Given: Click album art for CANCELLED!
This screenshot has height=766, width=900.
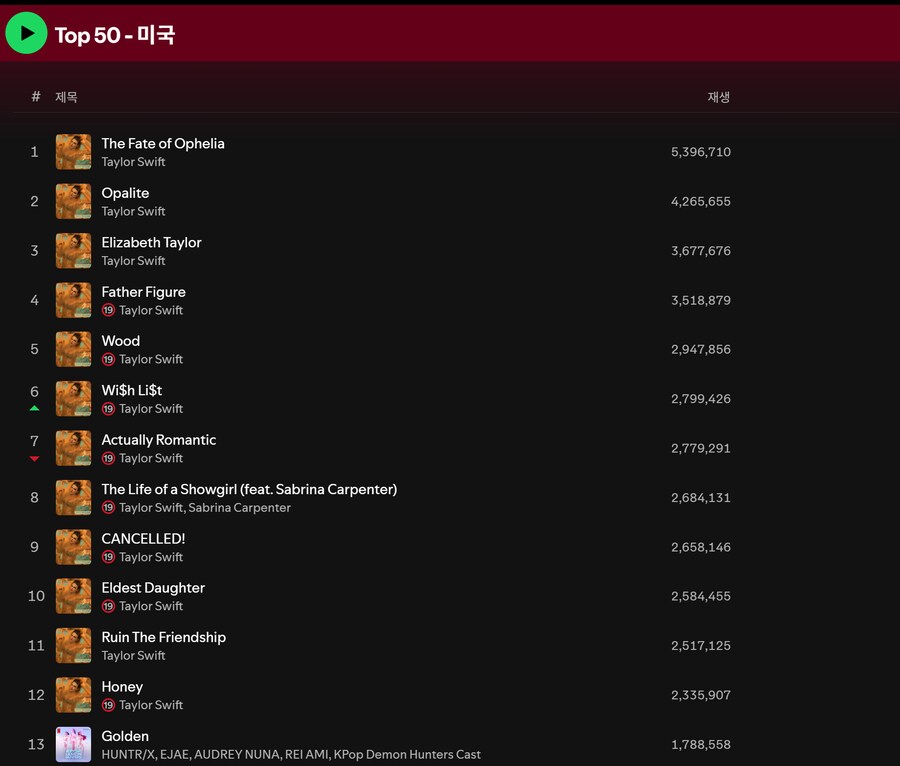Looking at the screenshot, I should tap(73, 547).
